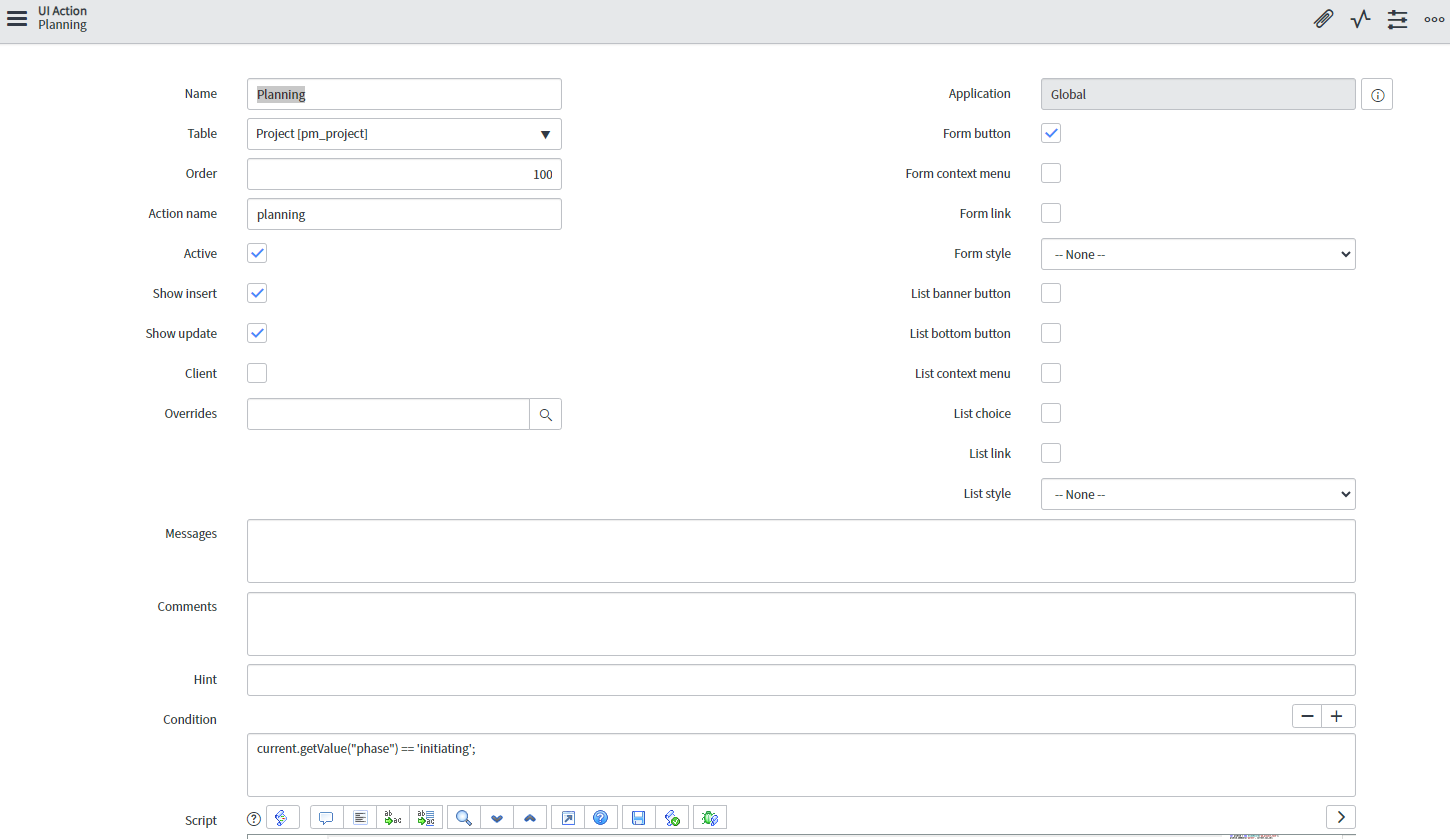This screenshot has width=1450, height=839.
Task: Click the Action name input field
Action: tap(404, 214)
